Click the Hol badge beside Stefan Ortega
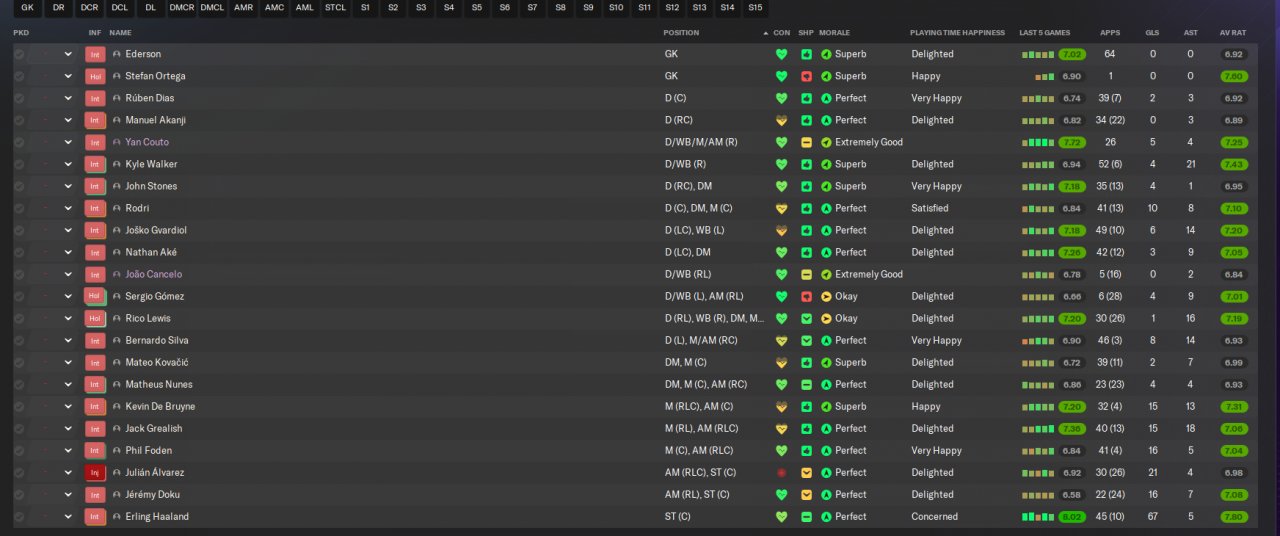Image resolution: width=1280 pixels, height=536 pixels. click(95, 76)
